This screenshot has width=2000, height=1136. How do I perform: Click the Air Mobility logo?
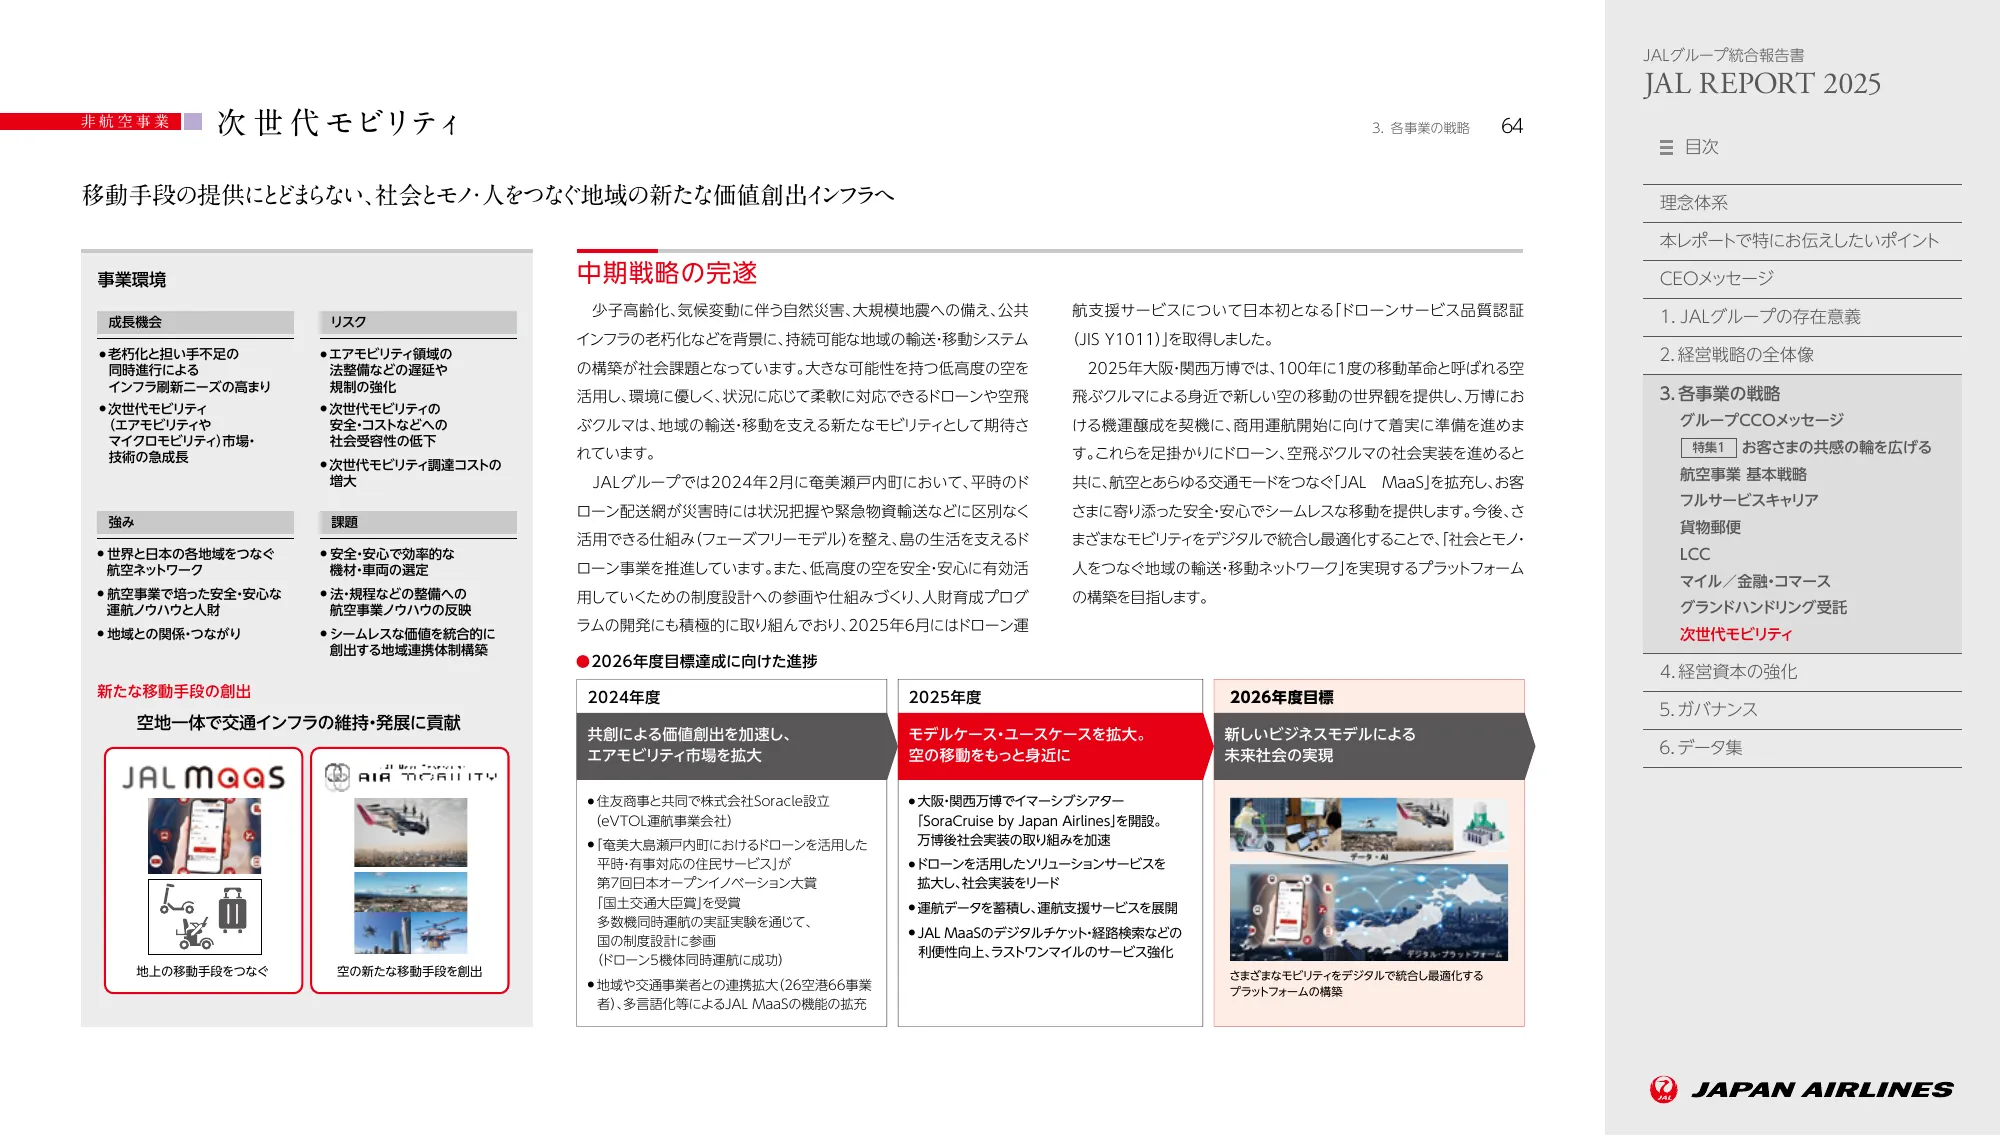point(410,776)
